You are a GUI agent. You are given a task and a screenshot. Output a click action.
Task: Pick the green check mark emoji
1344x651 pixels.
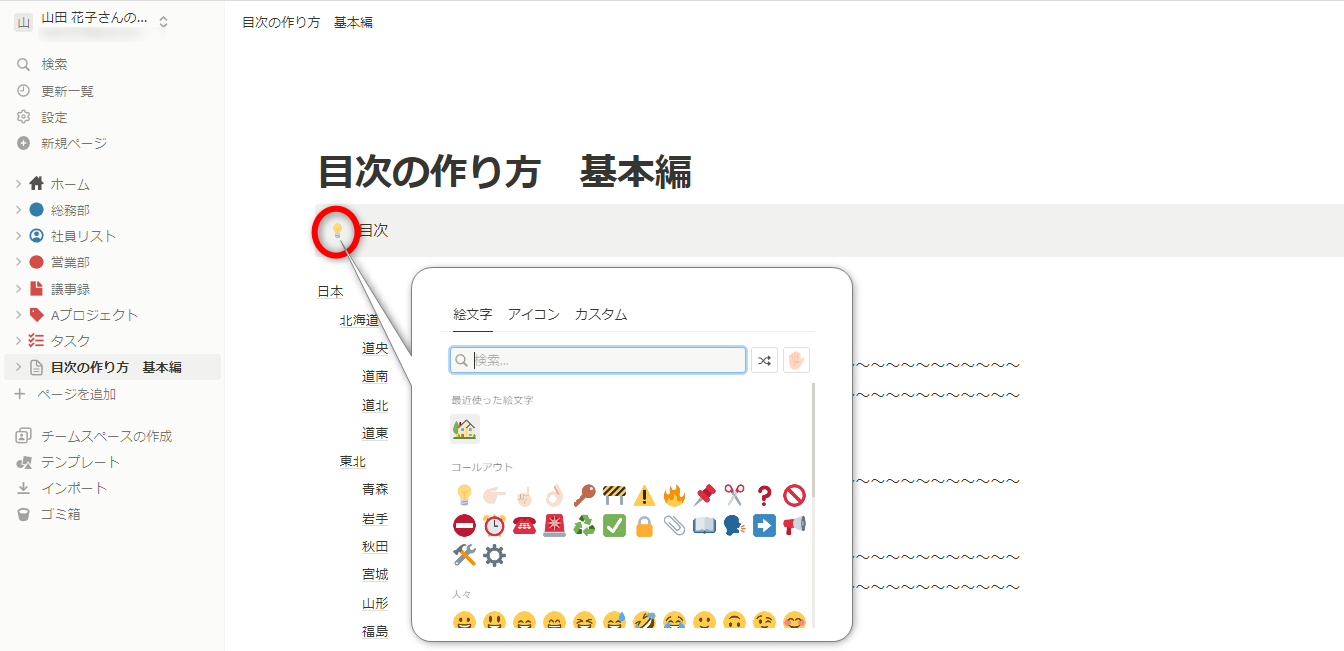click(x=614, y=525)
